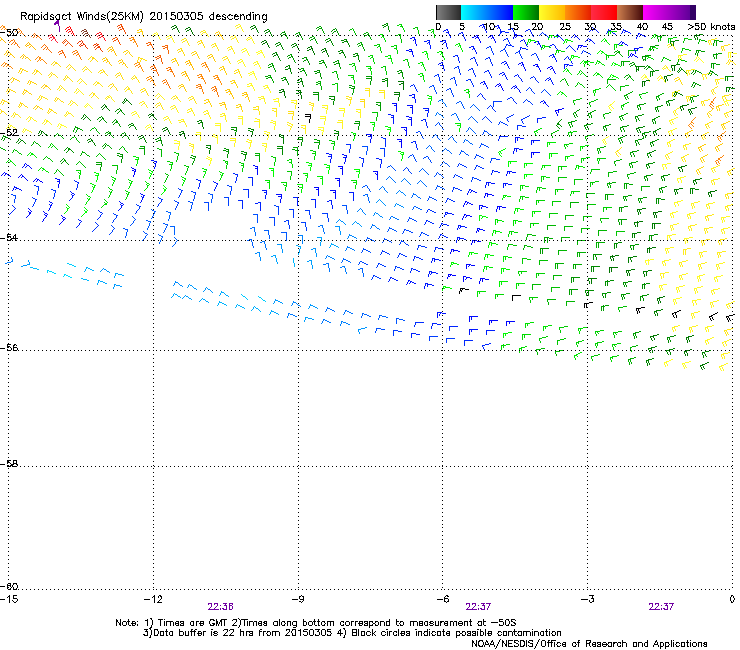Click the longitude axis label '-6'

coord(443,599)
